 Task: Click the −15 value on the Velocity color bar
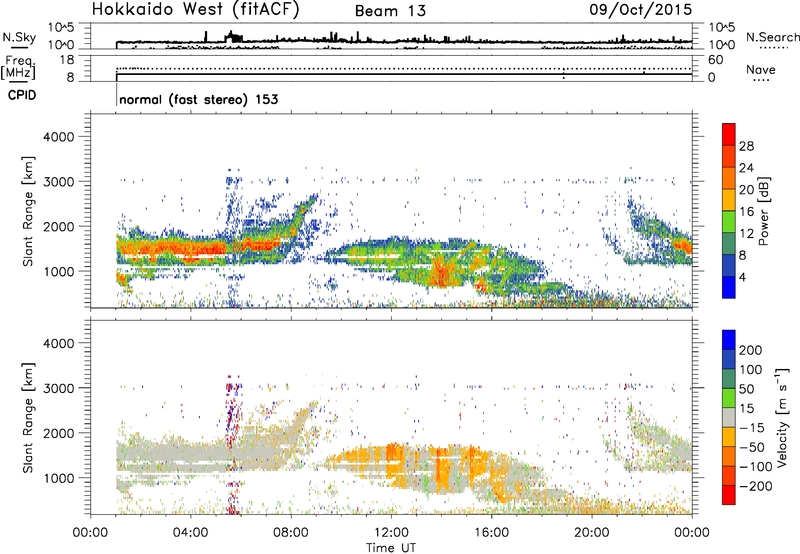752,428
